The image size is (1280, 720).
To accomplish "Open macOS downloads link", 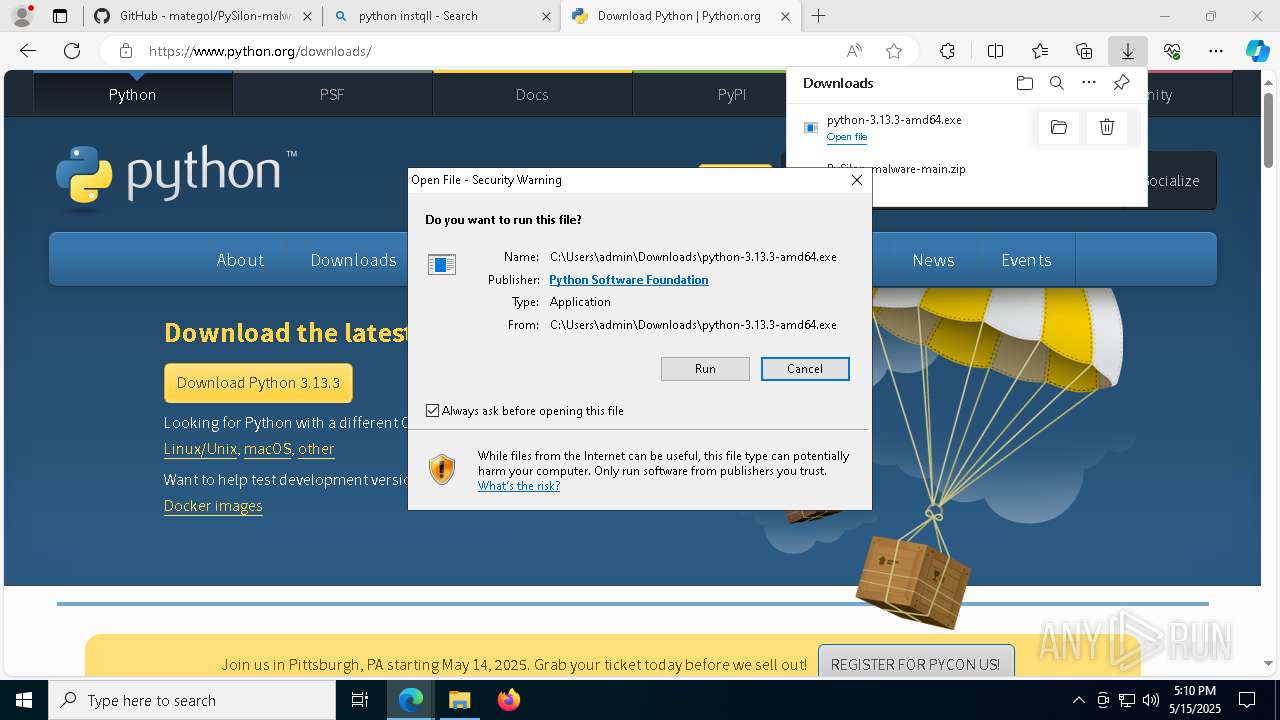I will [x=267, y=449].
